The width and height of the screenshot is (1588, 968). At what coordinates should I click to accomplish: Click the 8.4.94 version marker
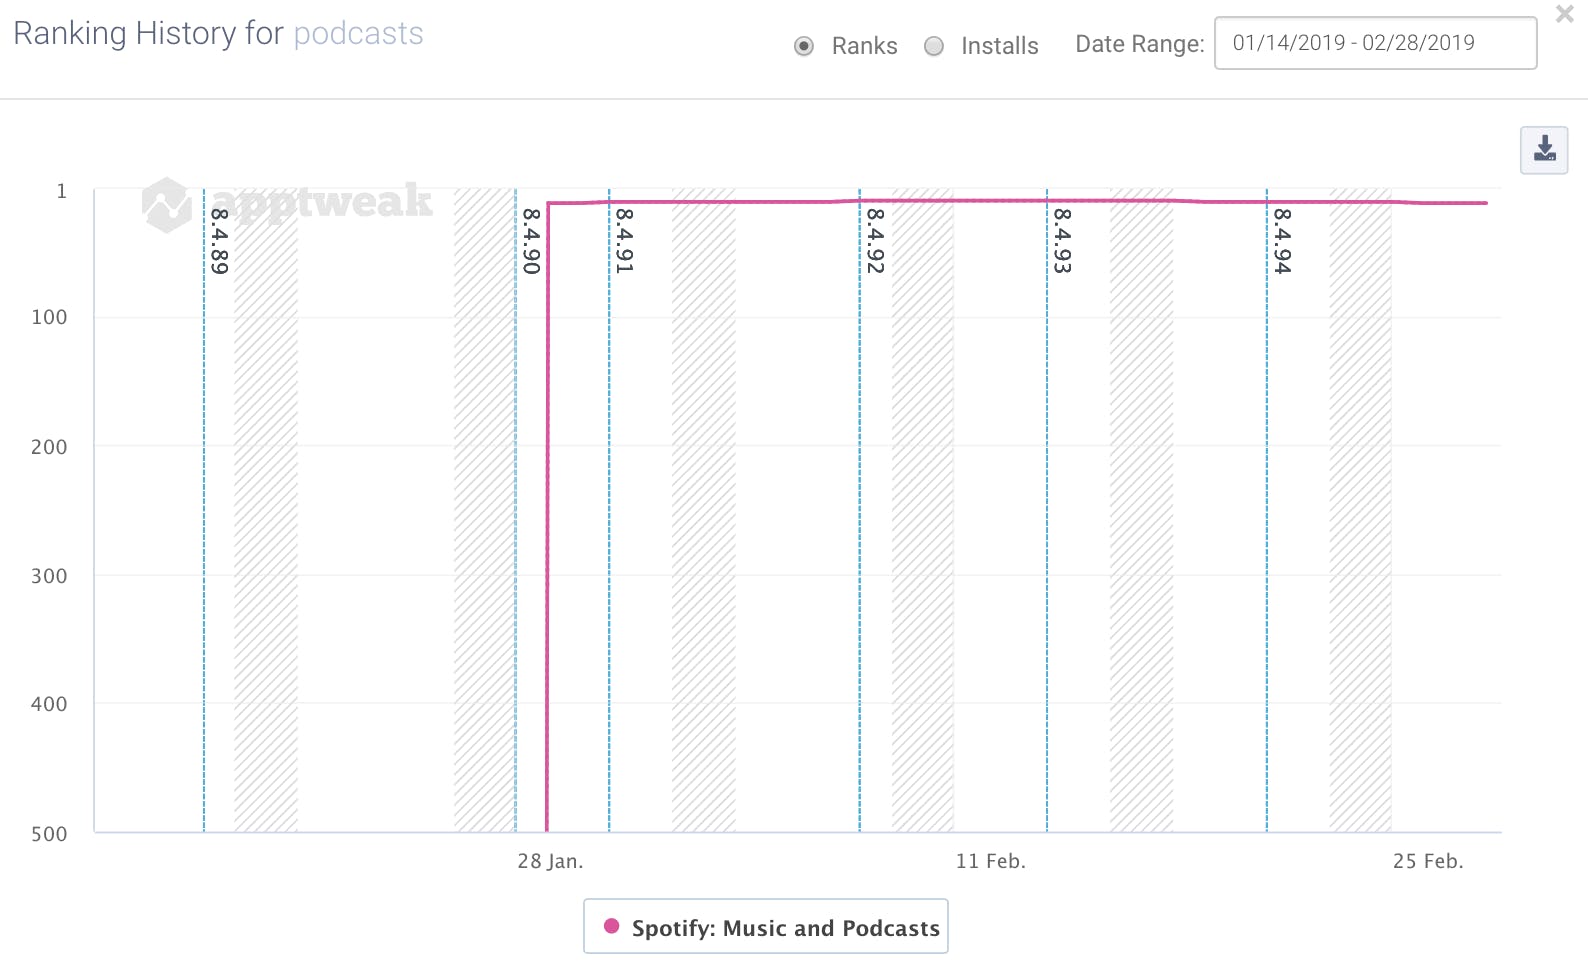pos(1283,241)
